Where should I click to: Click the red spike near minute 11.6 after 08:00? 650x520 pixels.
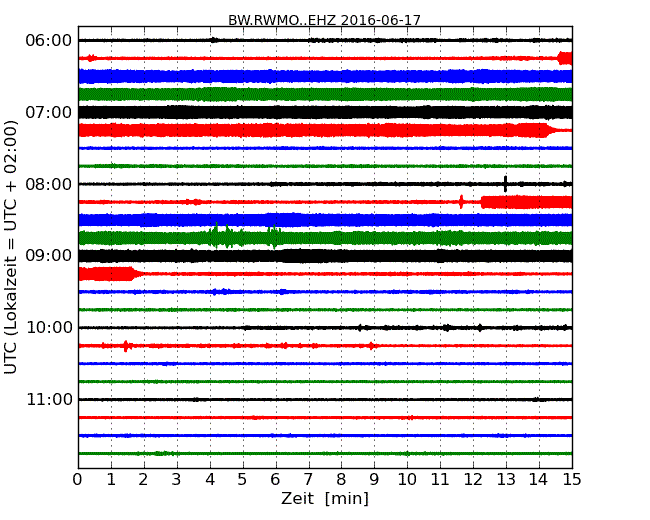coord(461,202)
